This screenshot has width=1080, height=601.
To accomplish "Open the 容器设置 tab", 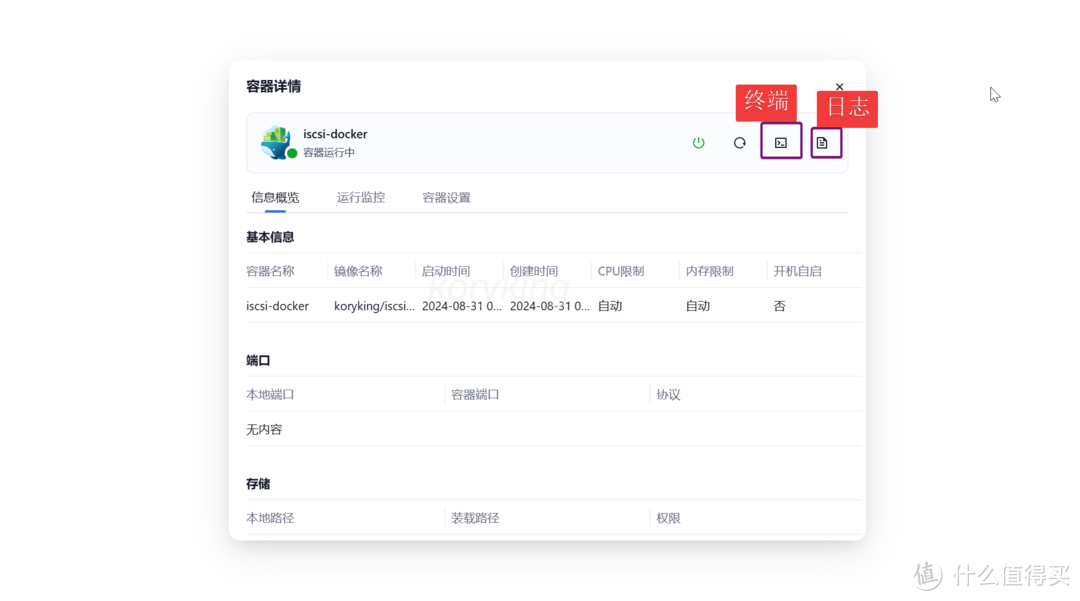I will click(446, 197).
